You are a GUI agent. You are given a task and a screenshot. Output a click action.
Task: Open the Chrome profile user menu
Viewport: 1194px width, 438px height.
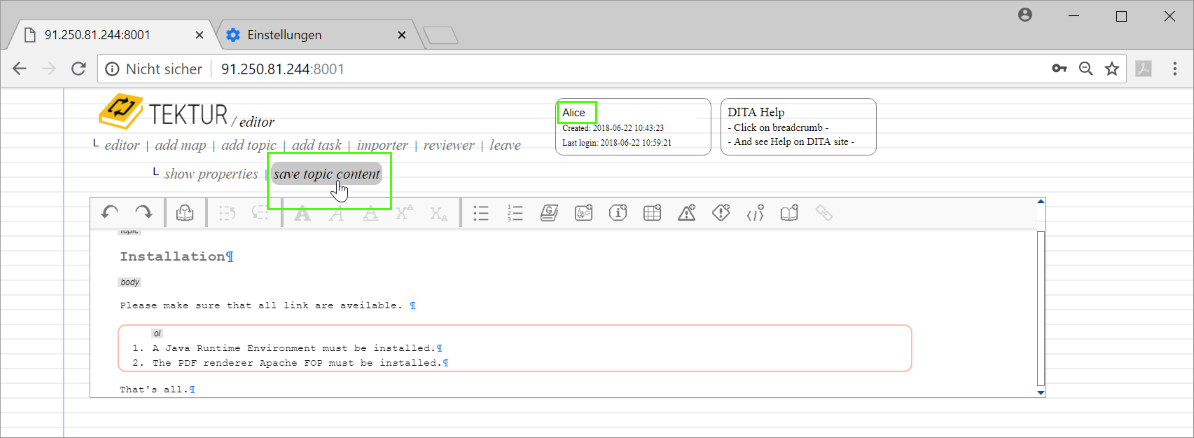(x=1024, y=16)
